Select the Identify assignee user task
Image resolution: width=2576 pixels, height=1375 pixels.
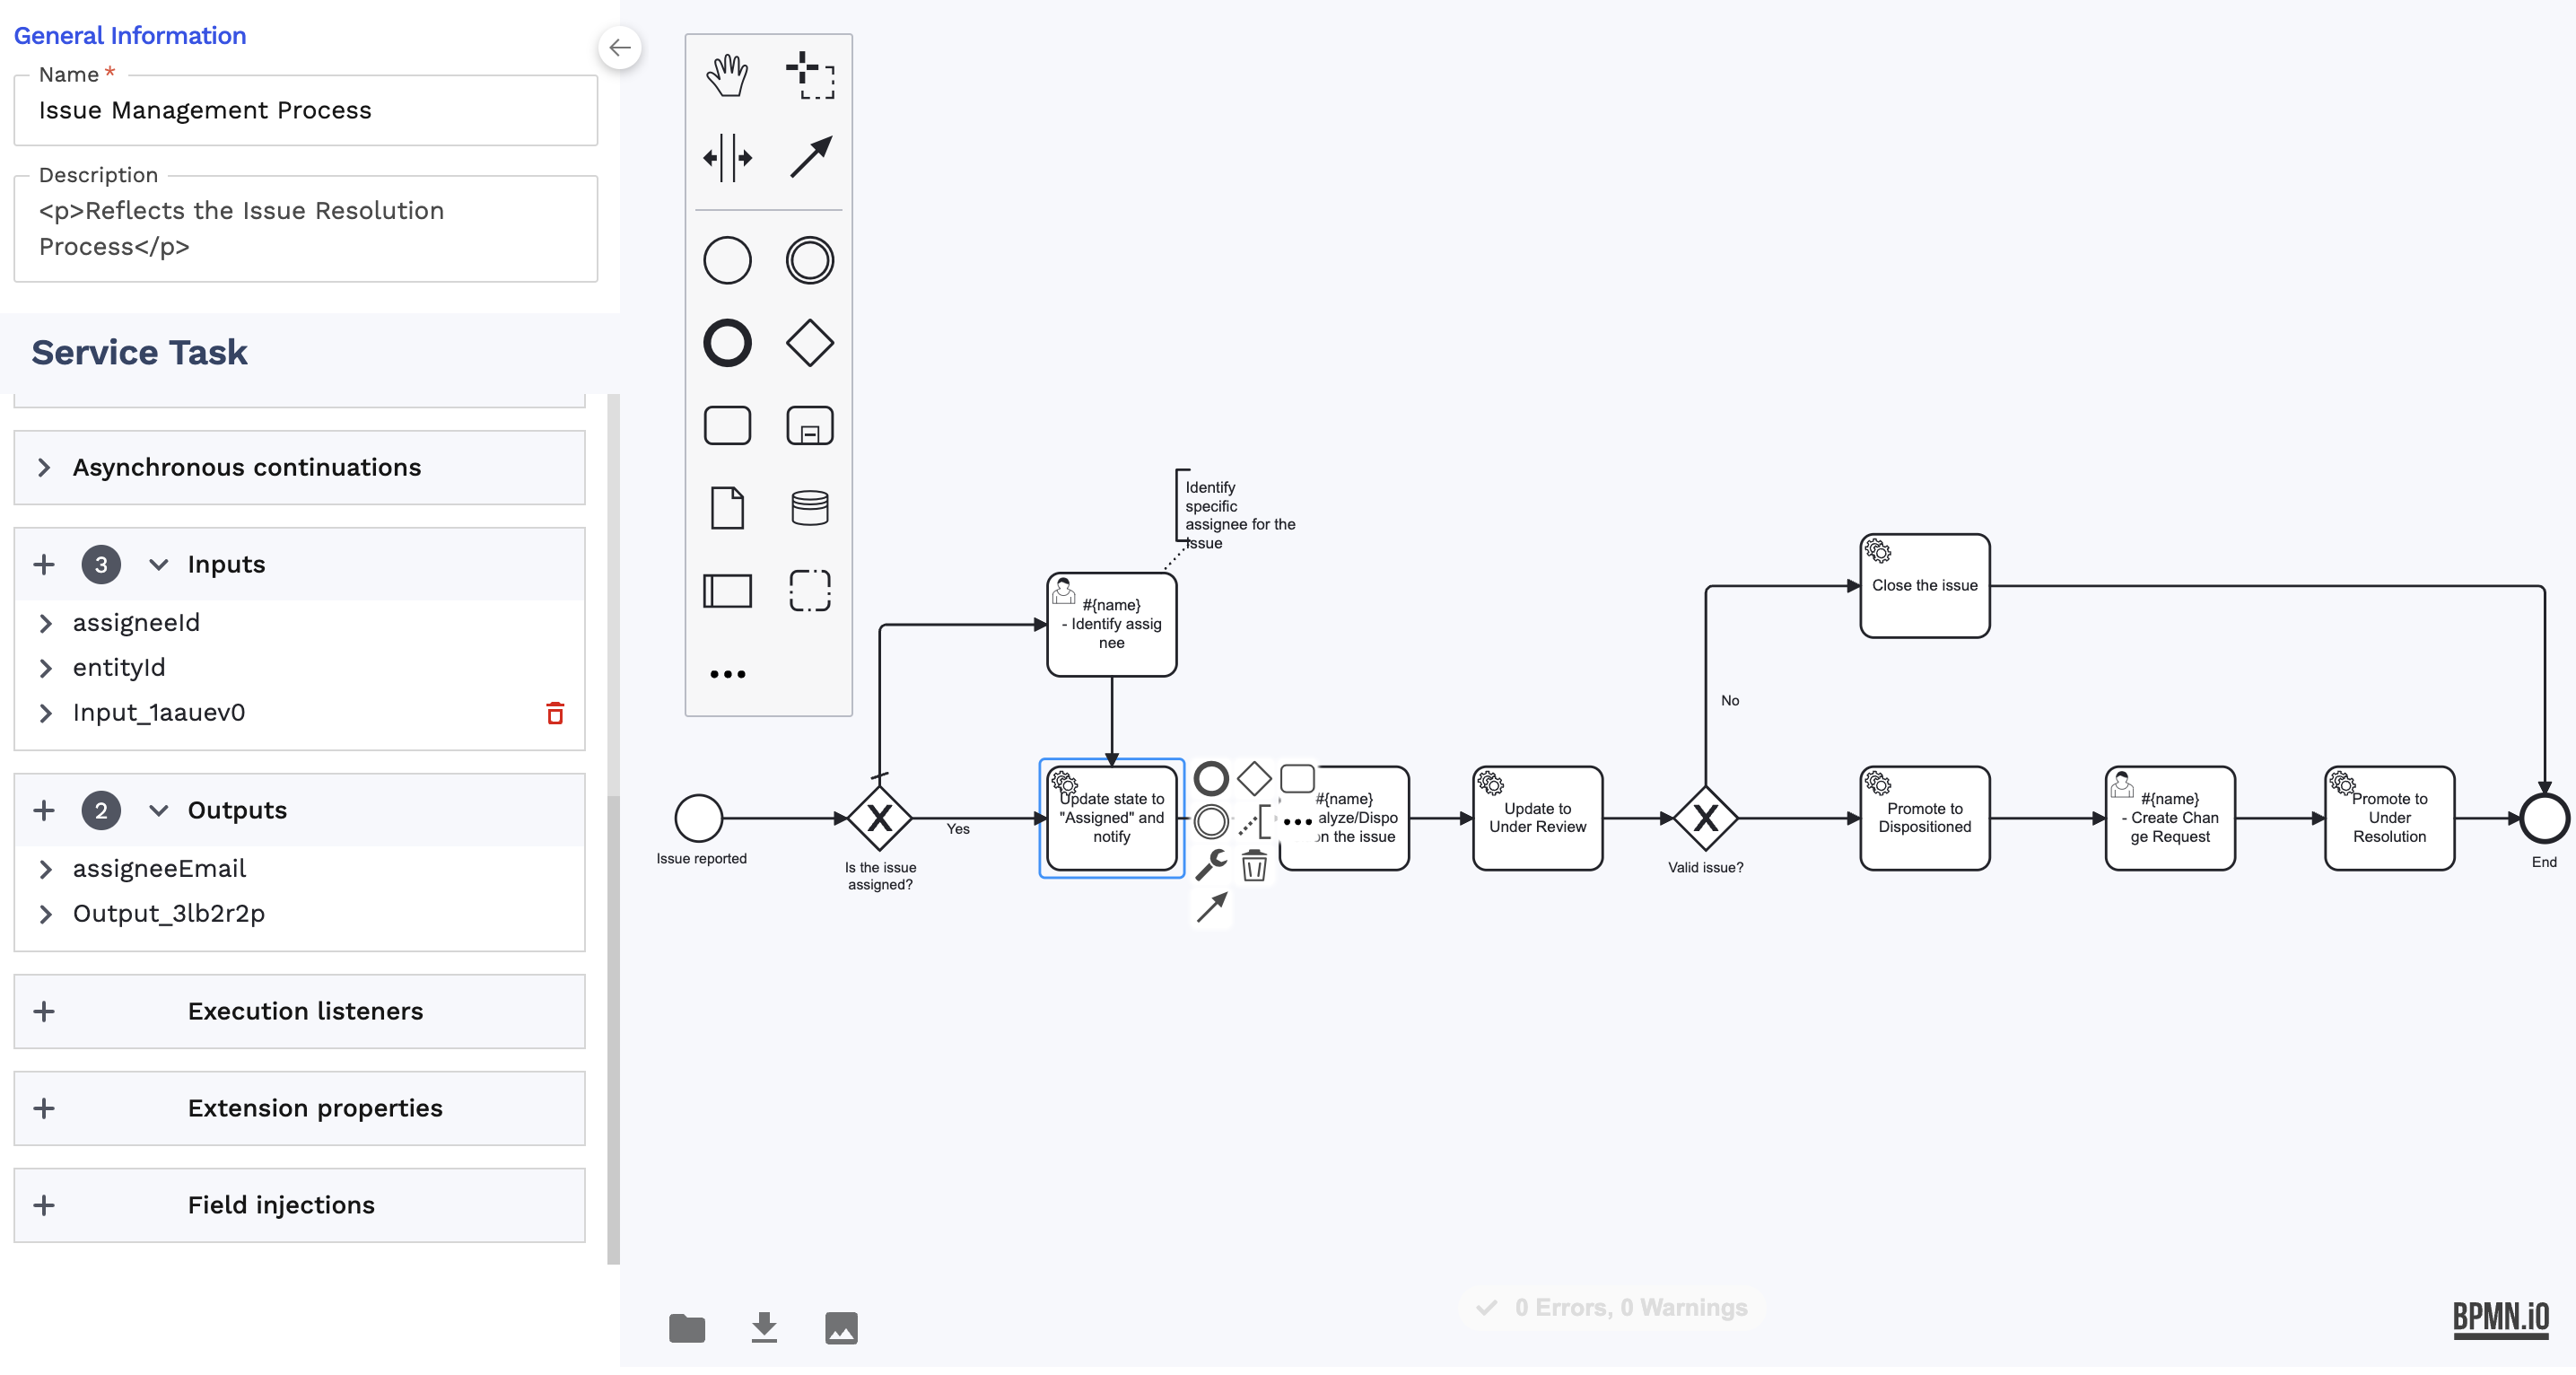(1112, 624)
